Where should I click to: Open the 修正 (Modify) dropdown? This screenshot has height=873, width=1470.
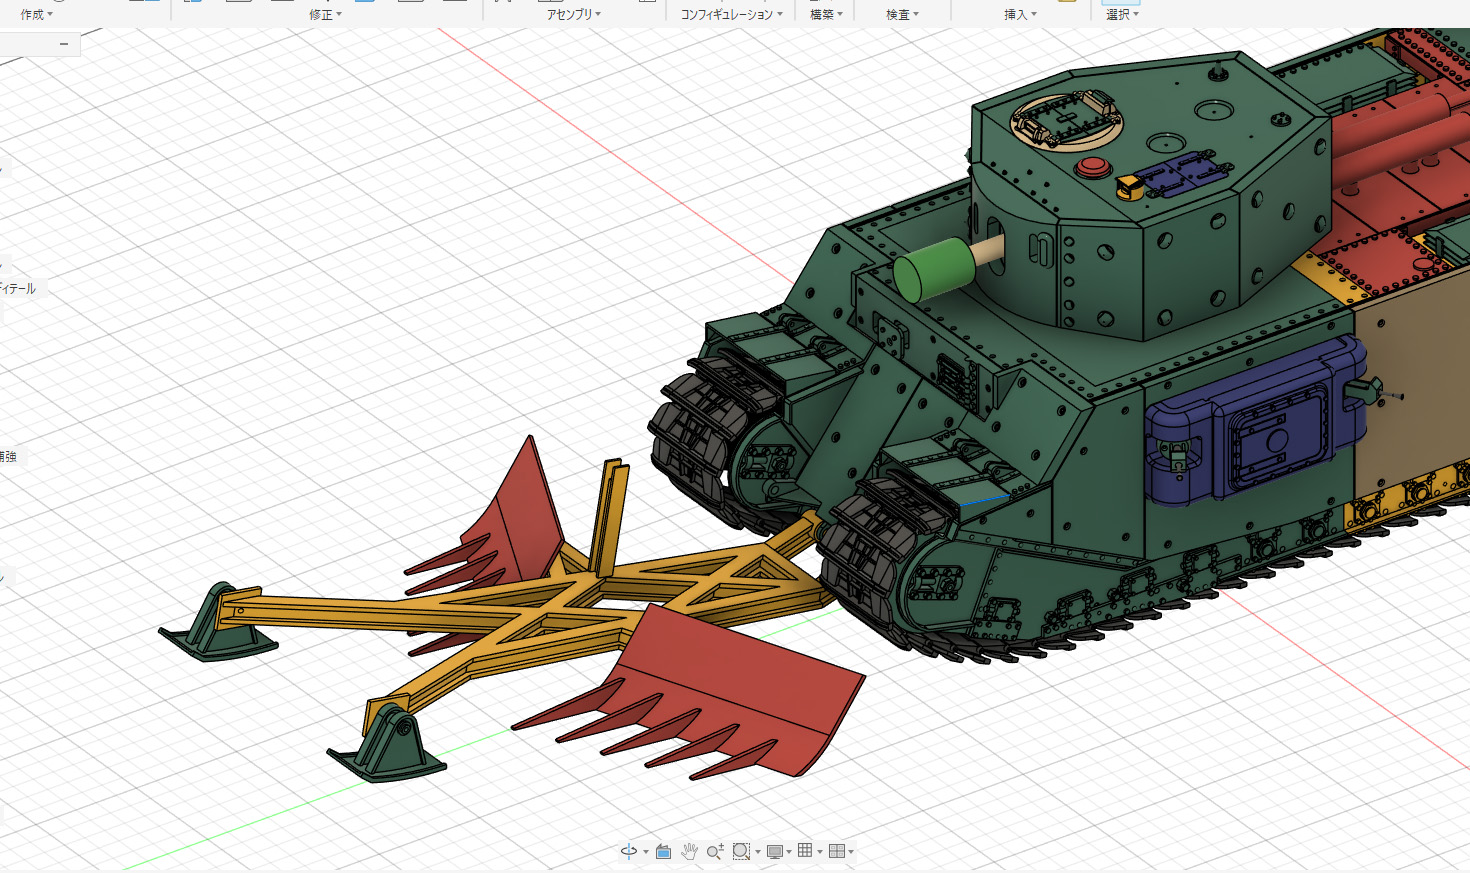point(325,14)
